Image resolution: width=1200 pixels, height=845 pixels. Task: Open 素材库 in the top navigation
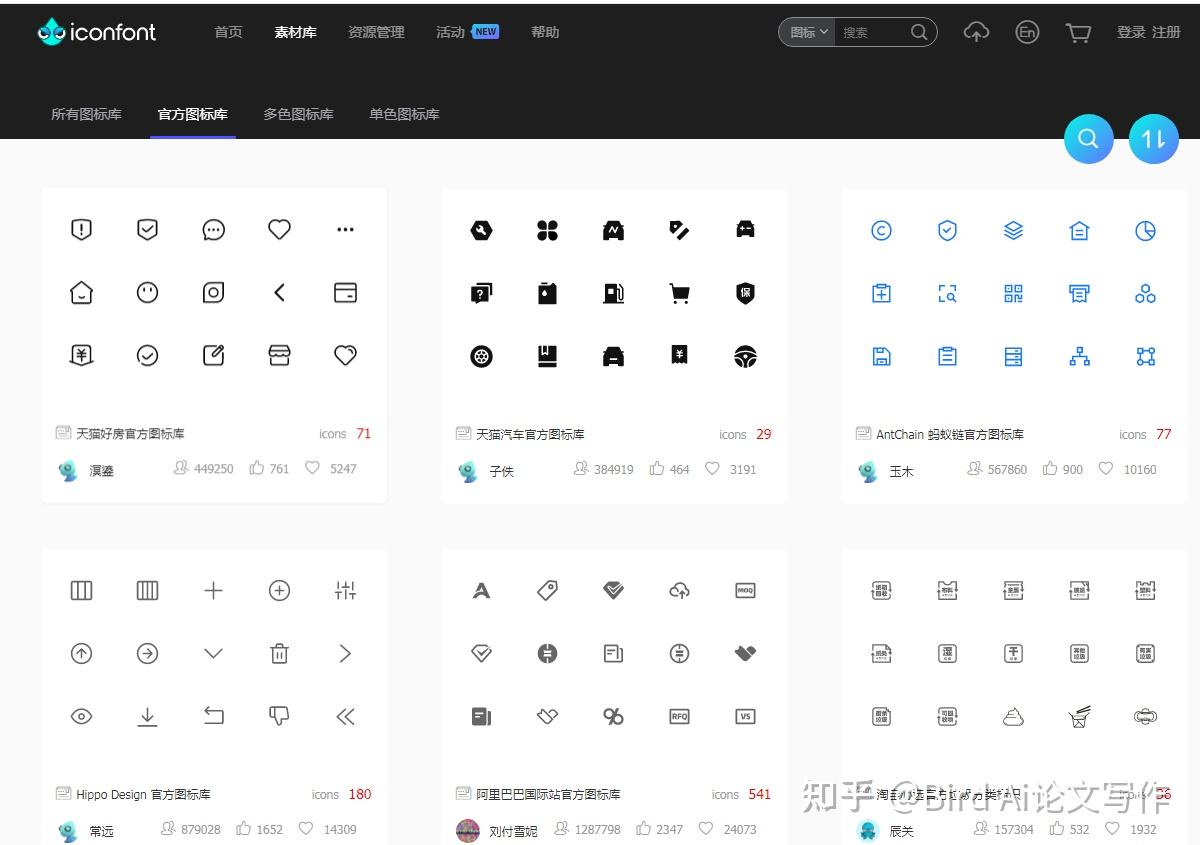pos(295,32)
